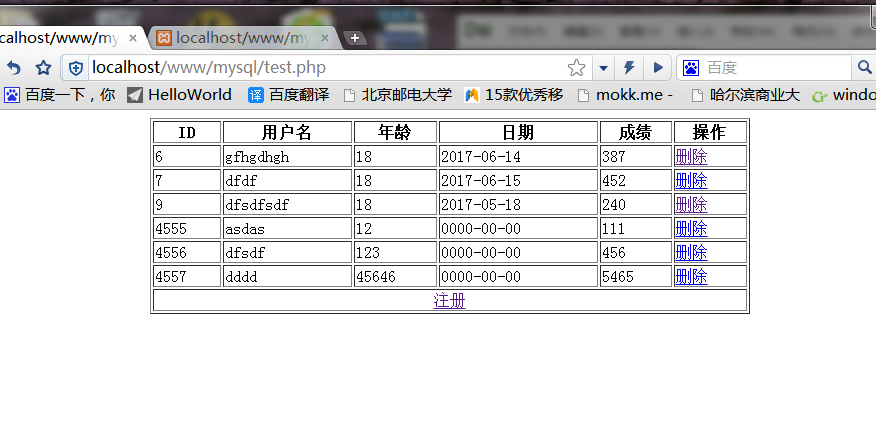876x423 pixels.
Task: Open a new tab with plus button
Action: pos(355,38)
